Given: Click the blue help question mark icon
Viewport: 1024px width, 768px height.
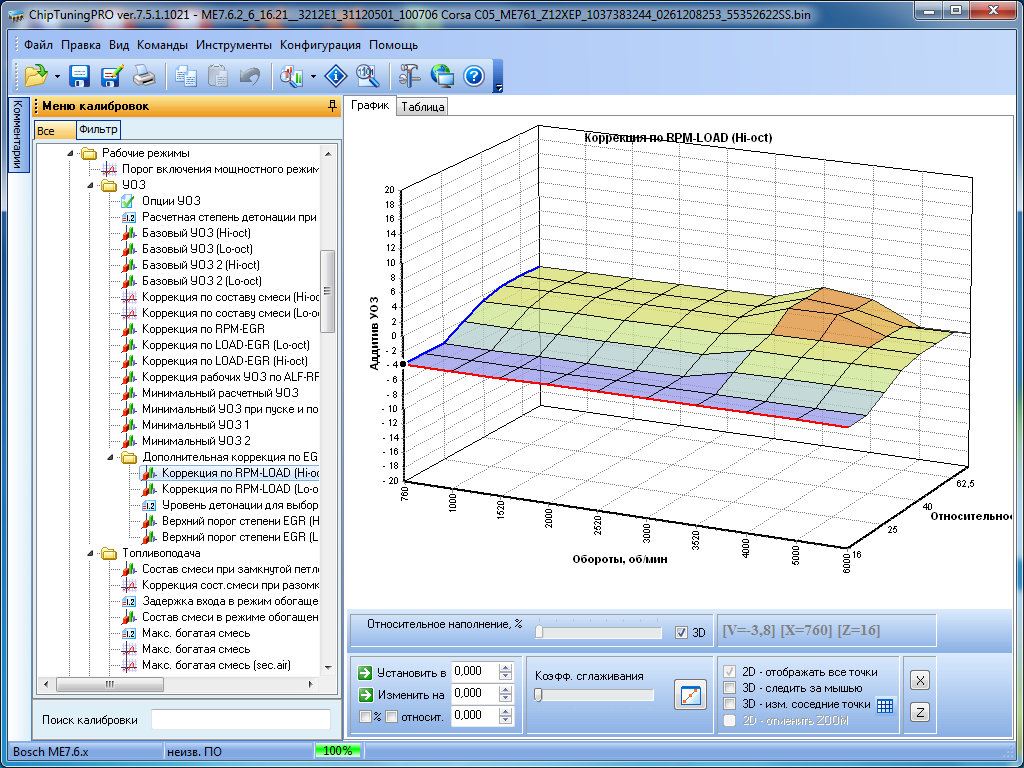Looking at the screenshot, I should coord(473,75).
